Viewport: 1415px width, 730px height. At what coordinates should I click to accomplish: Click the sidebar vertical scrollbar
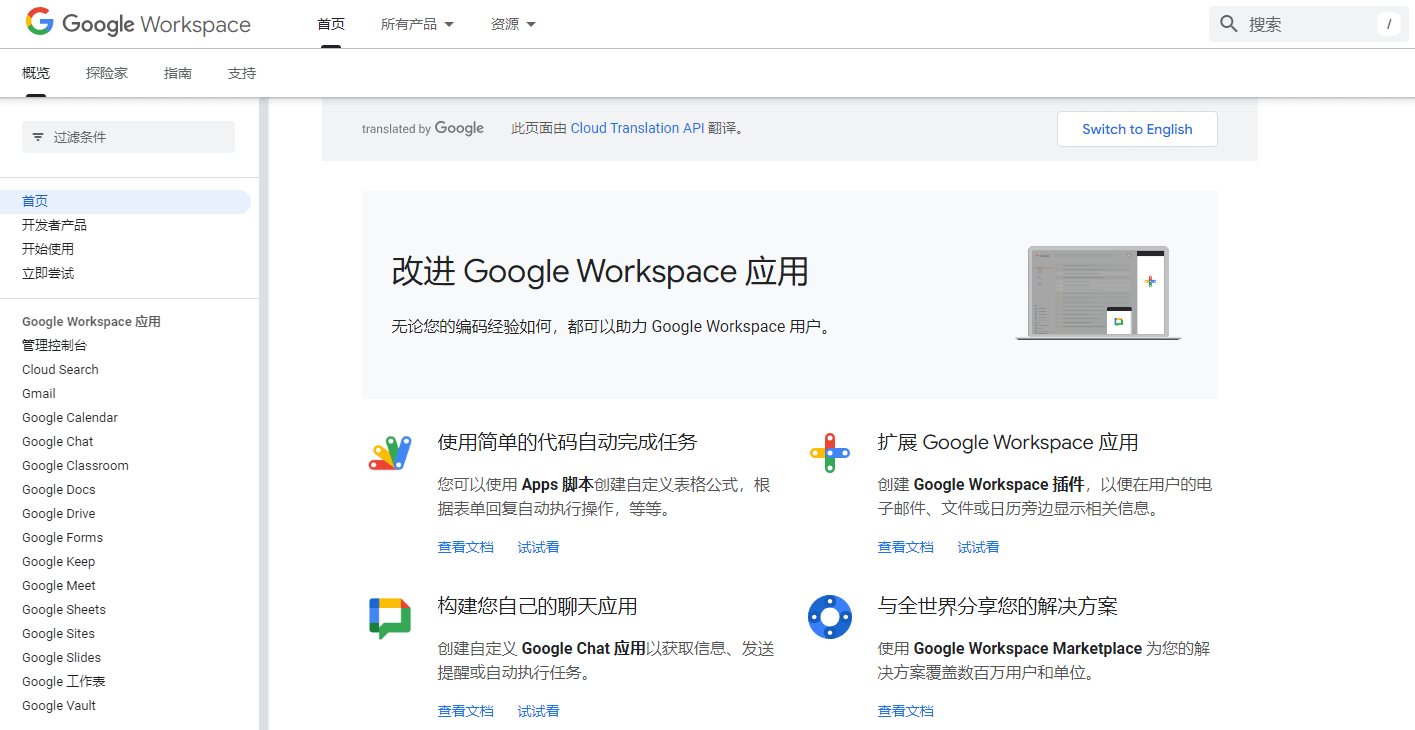tap(264, 413)
